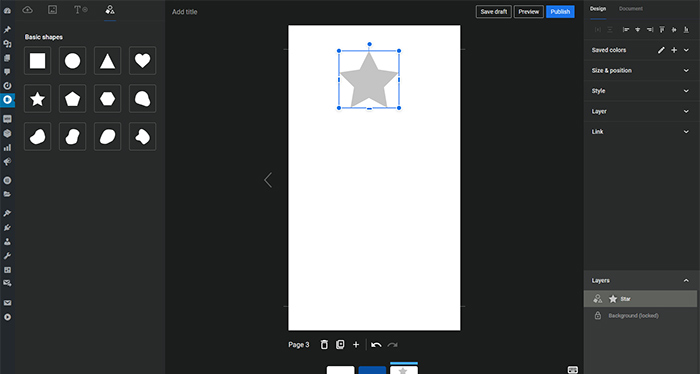700x374 pixels.
Task: Undo the last action
Action: pos(376,345)
